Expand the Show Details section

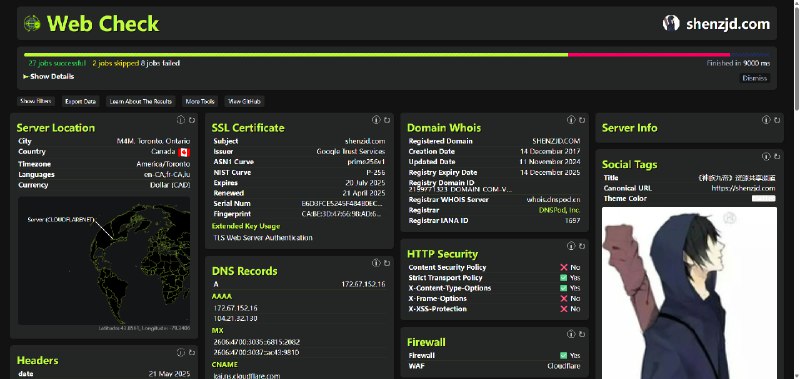[49, 77]
